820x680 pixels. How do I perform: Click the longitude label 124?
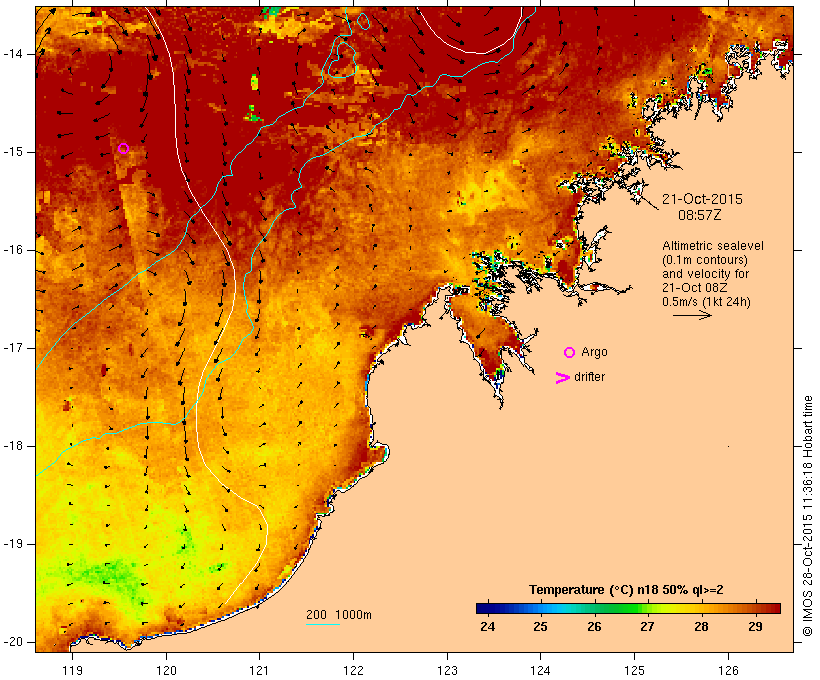tap(541, 671)
